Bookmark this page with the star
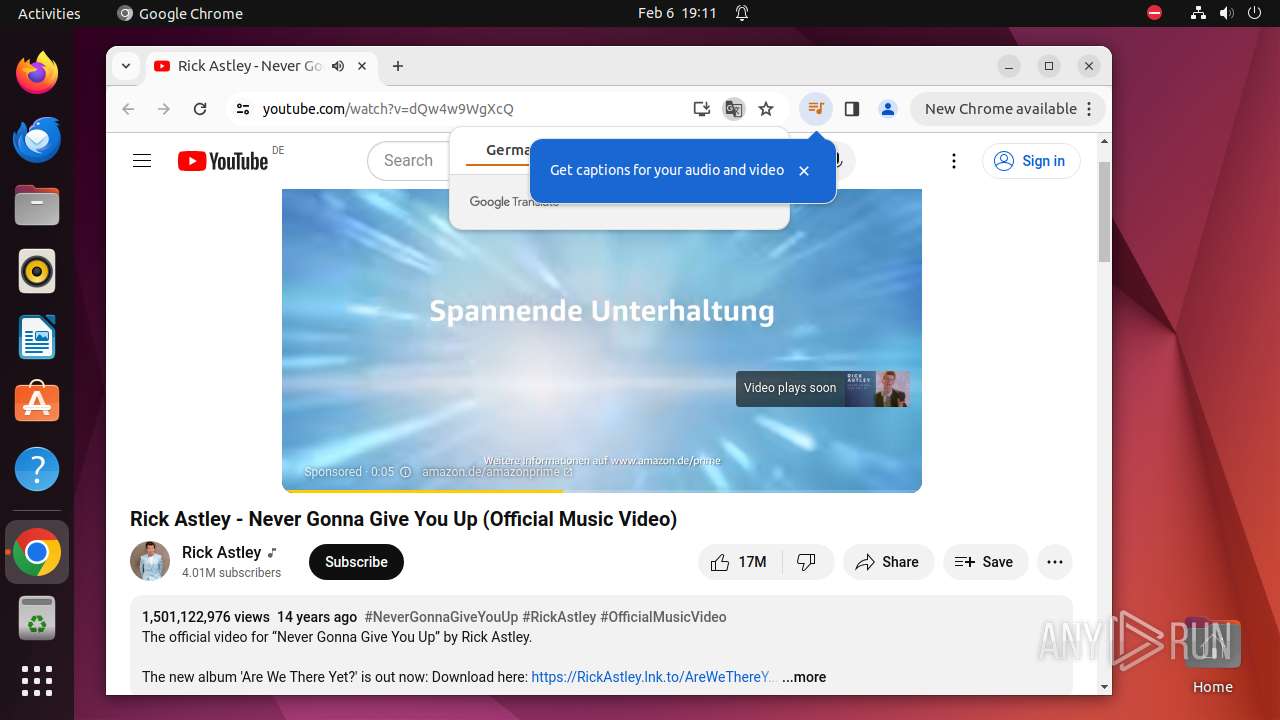 pos(766,109)
